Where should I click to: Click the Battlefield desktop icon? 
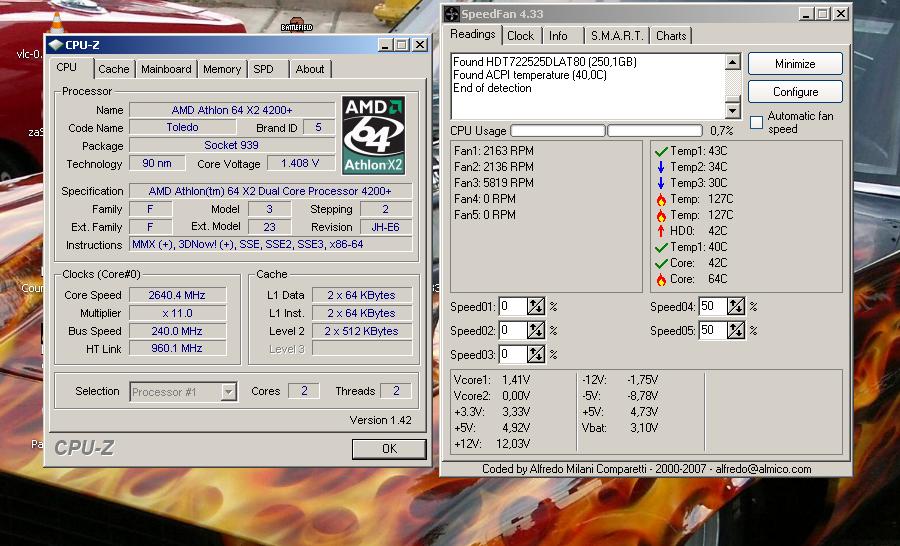coord(297,25)
